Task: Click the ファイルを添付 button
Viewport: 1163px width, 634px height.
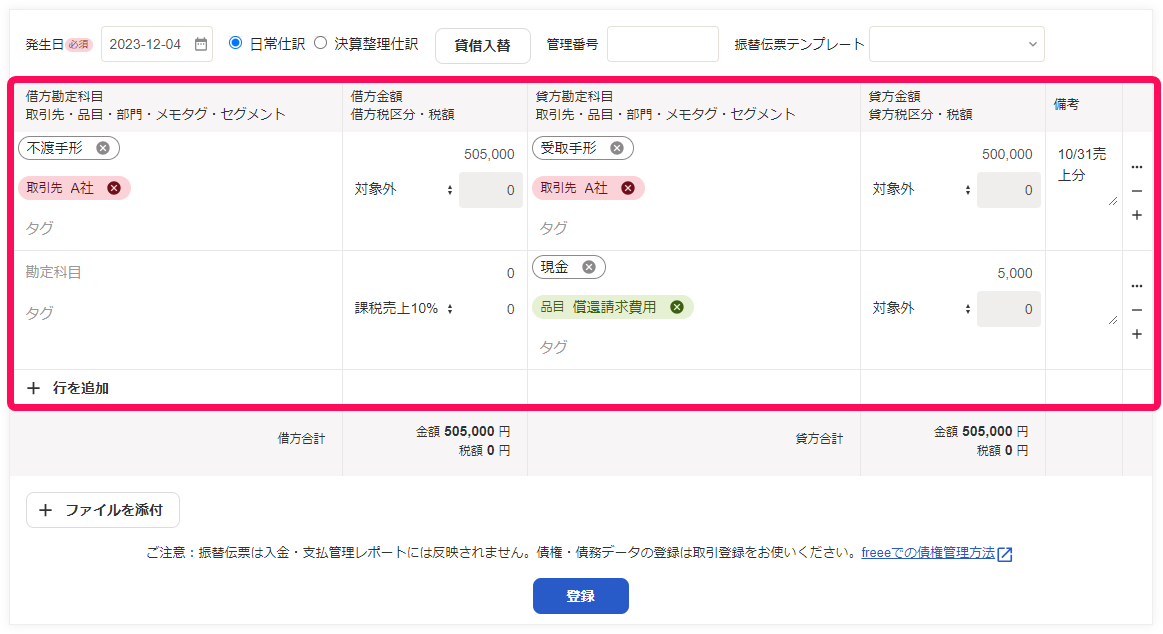Action: pos(103,510)
